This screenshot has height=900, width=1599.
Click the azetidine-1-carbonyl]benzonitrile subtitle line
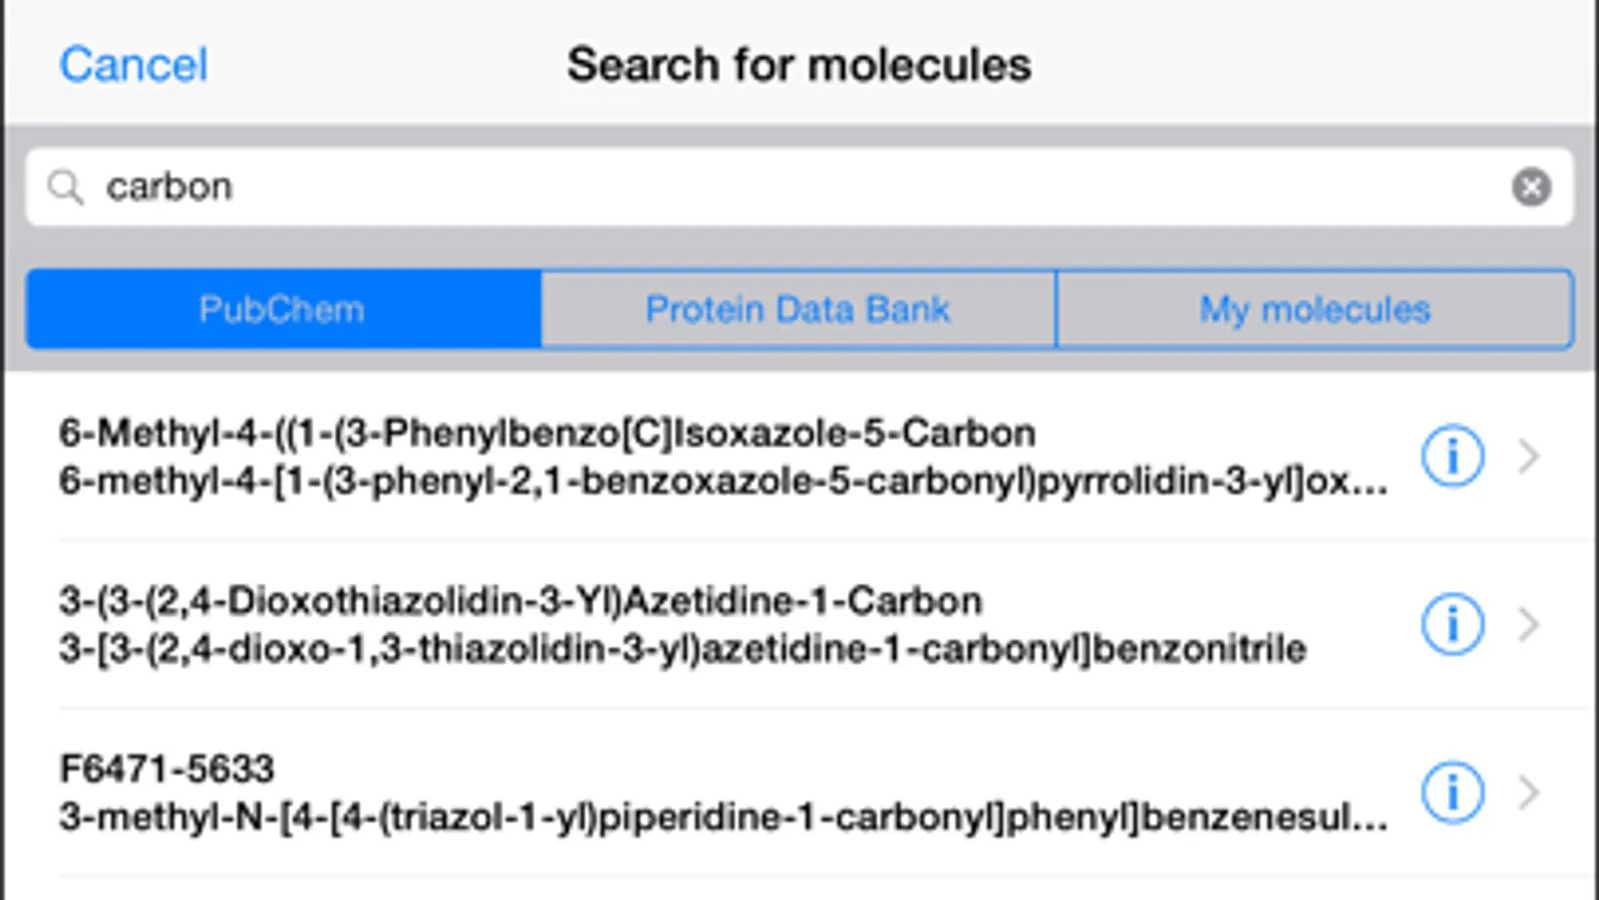pyautogui.click(x=682, y=650)
